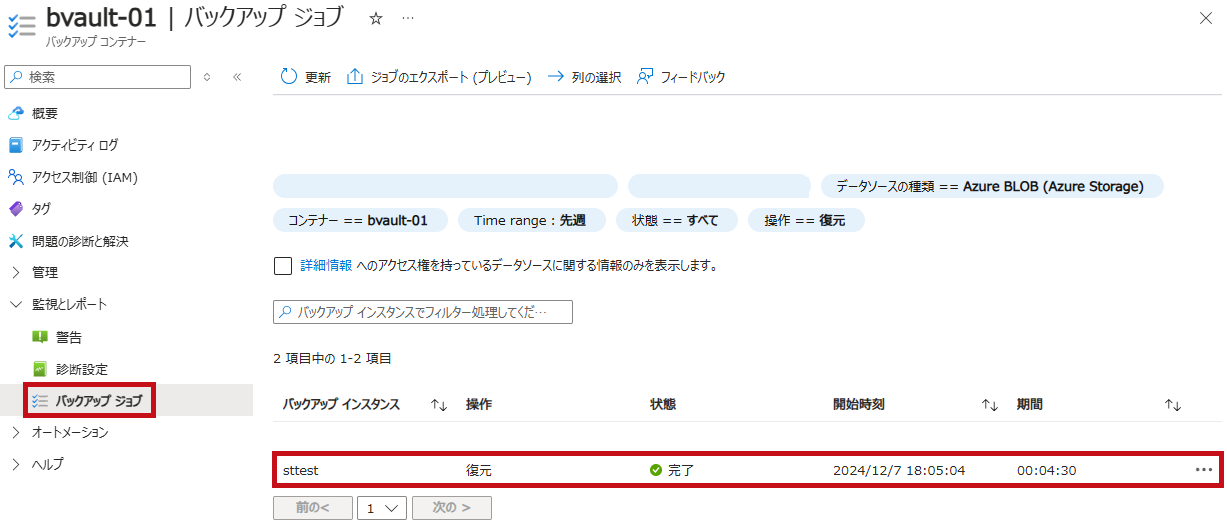Viewport: 1227px width, 527px height.
Task: Toggle the 詳細情報 access checkbox
Action: (x=283, y=266)
